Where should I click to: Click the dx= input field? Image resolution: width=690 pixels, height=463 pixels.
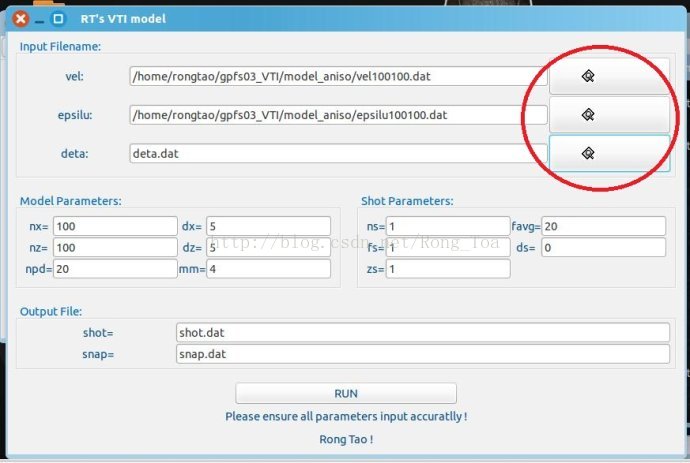tap(268, 226)
